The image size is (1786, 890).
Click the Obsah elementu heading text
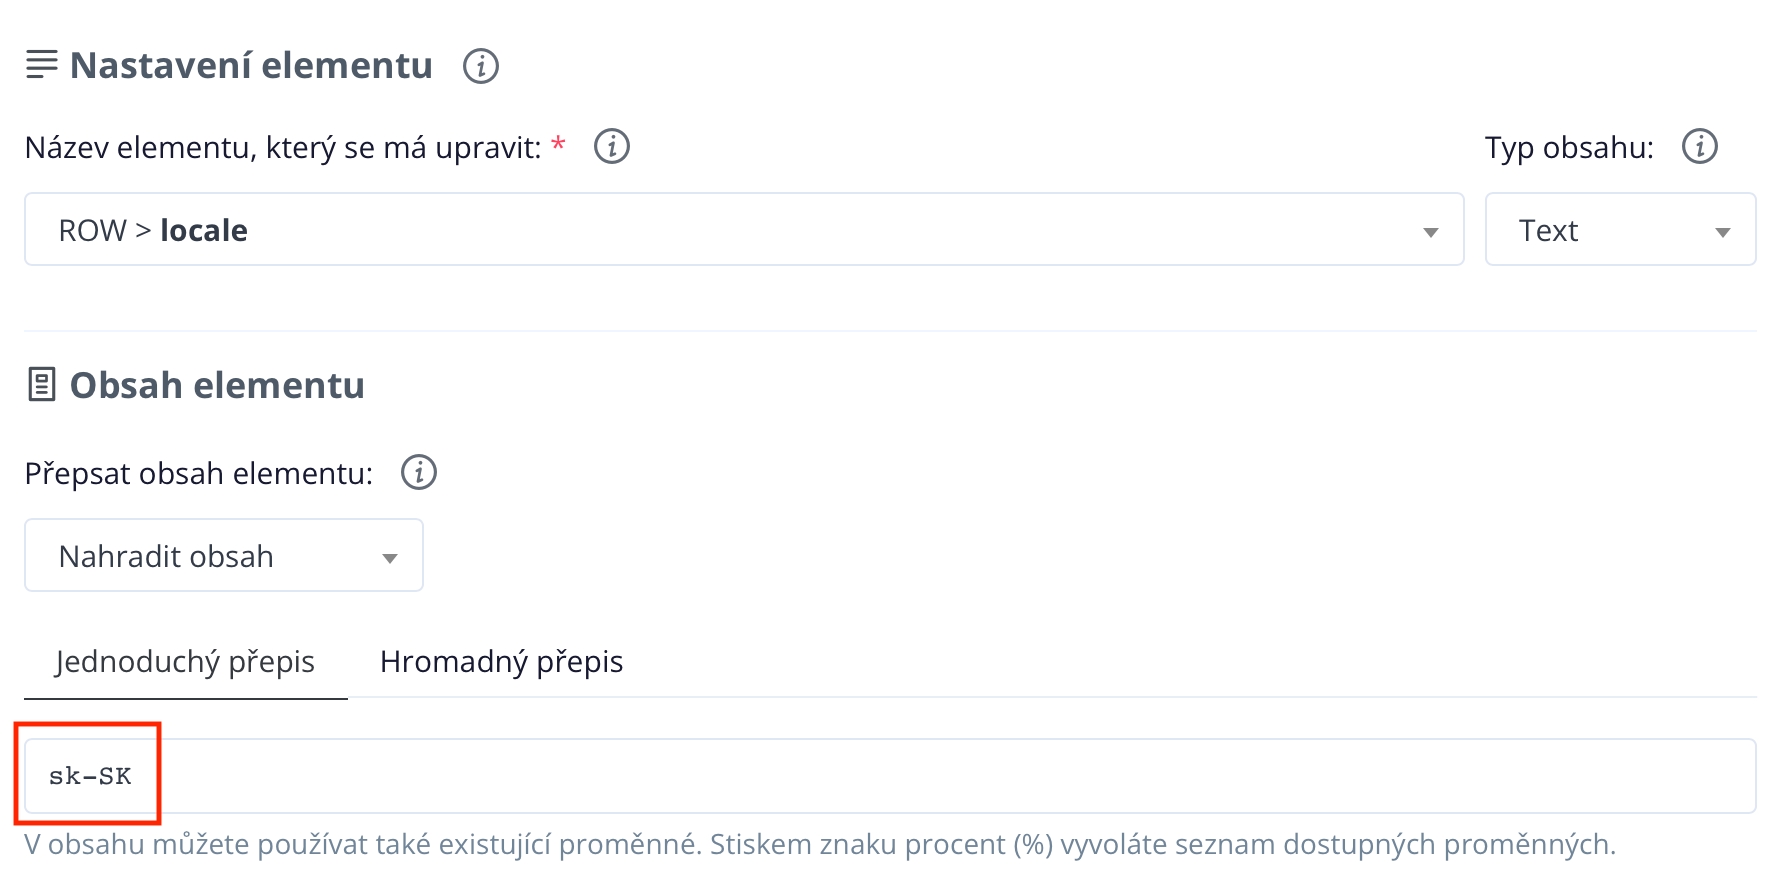[x=217, y=386]
